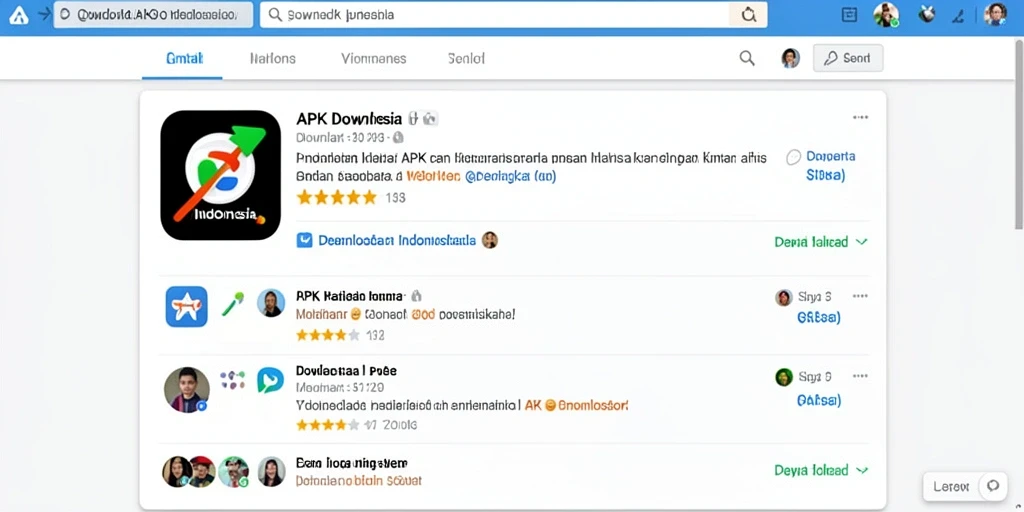Image resolution: width=1024 pixels, height=512 pixels.
Task: Open the calendar icon in the top bar
Action: pos(849,14)
